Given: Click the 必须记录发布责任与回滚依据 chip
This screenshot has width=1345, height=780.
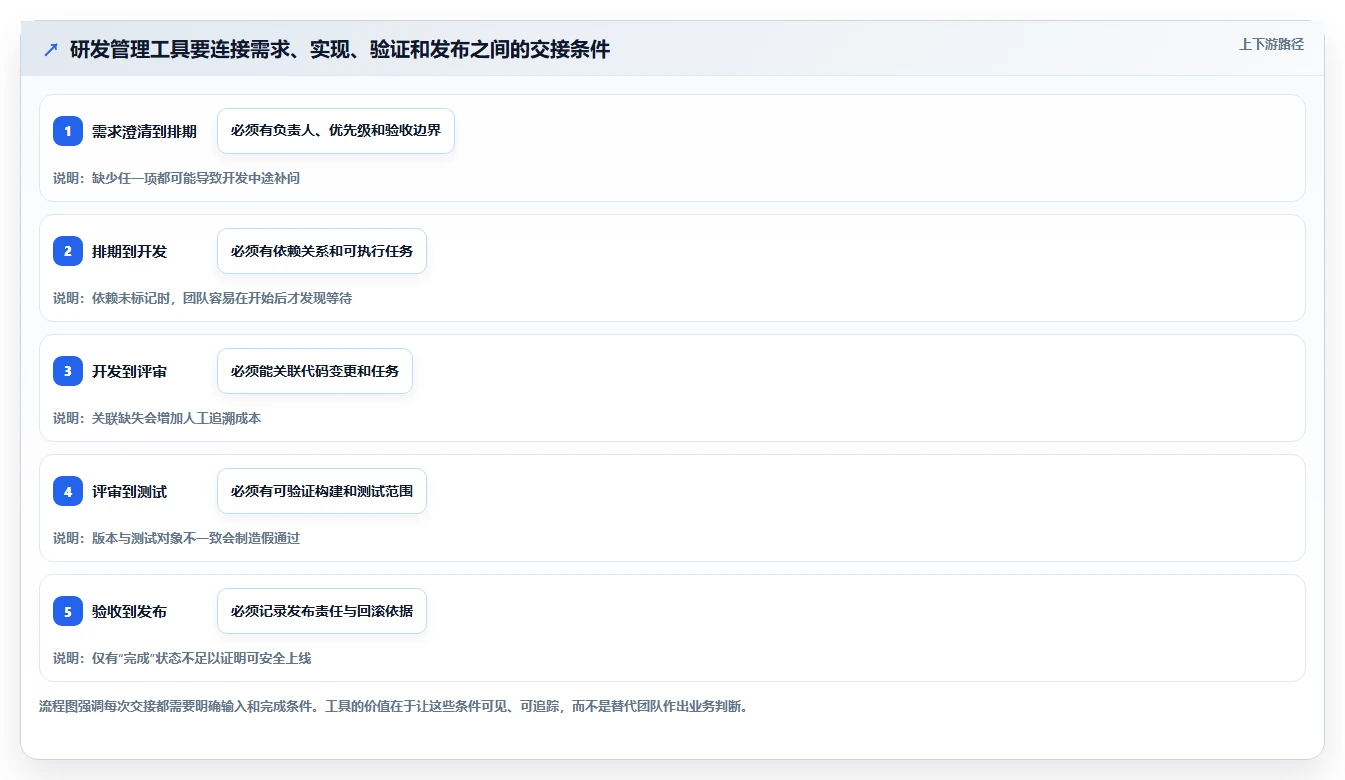Looking at the screenshot, I should pyautogui.click(x=322, y=611).
